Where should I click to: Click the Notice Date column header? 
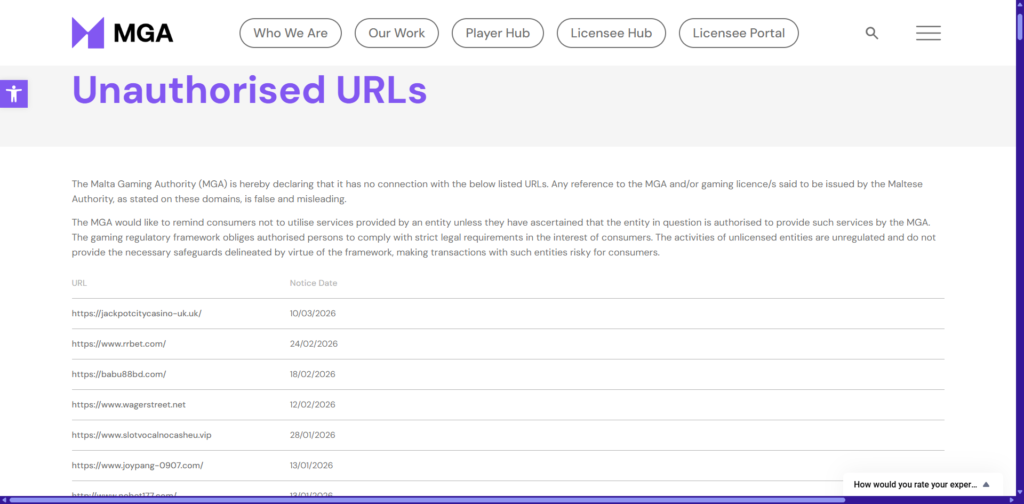click(313, 283)
